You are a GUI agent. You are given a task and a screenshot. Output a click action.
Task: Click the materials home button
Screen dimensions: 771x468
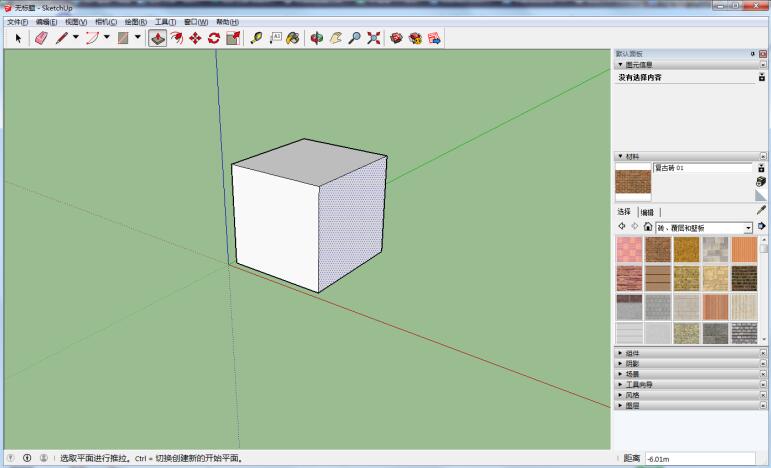pos(647,227)
